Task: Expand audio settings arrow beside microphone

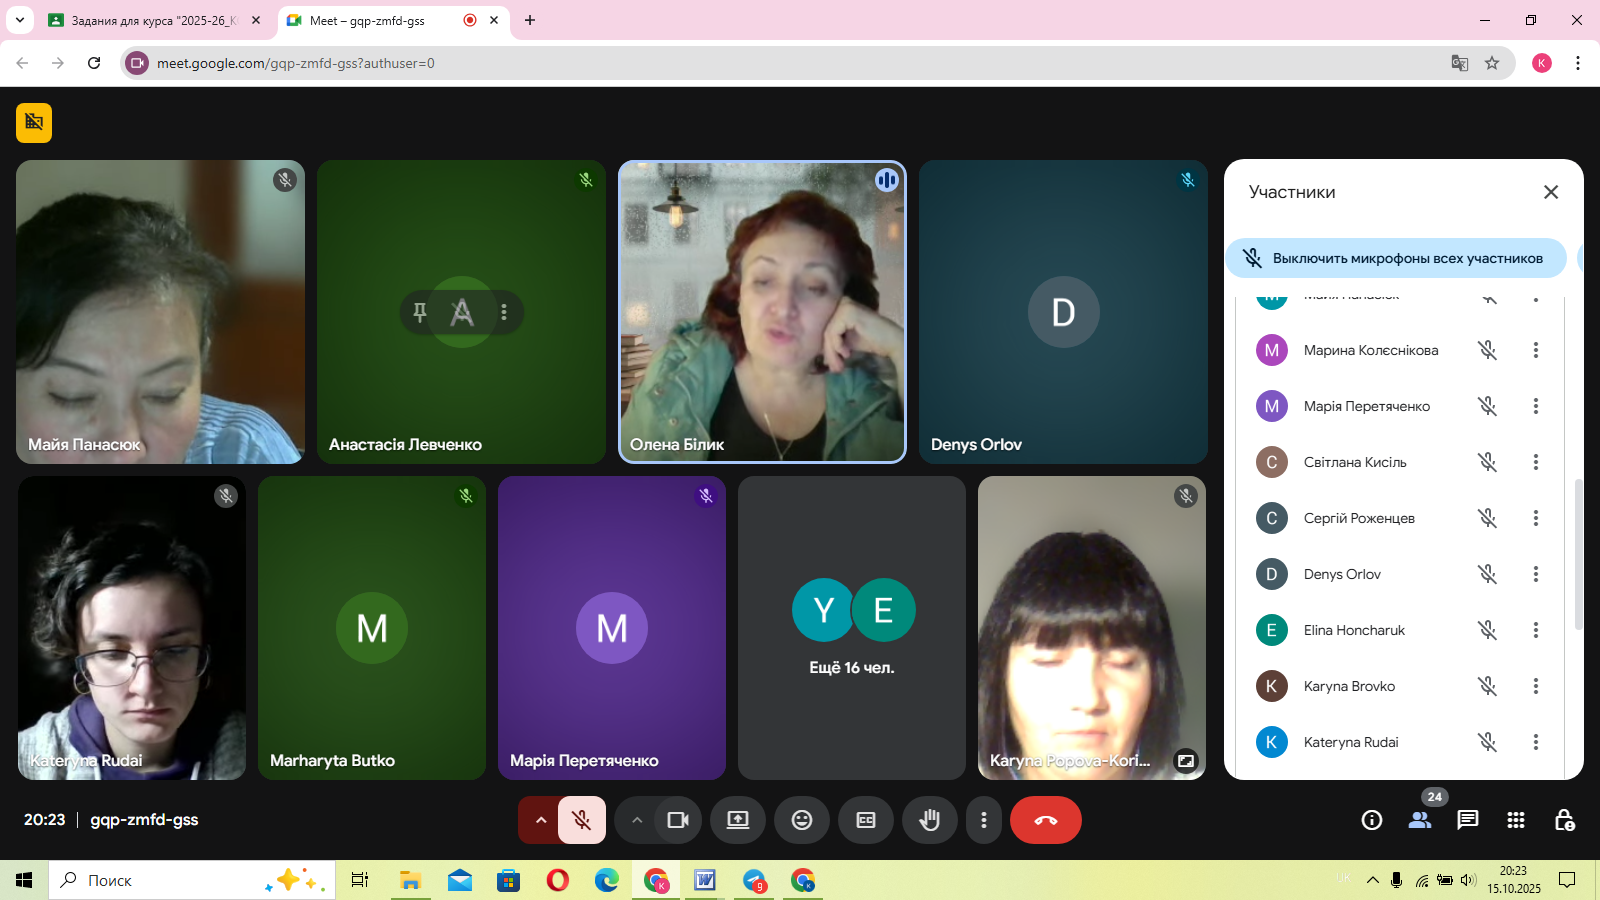Action: pos(540,820)
